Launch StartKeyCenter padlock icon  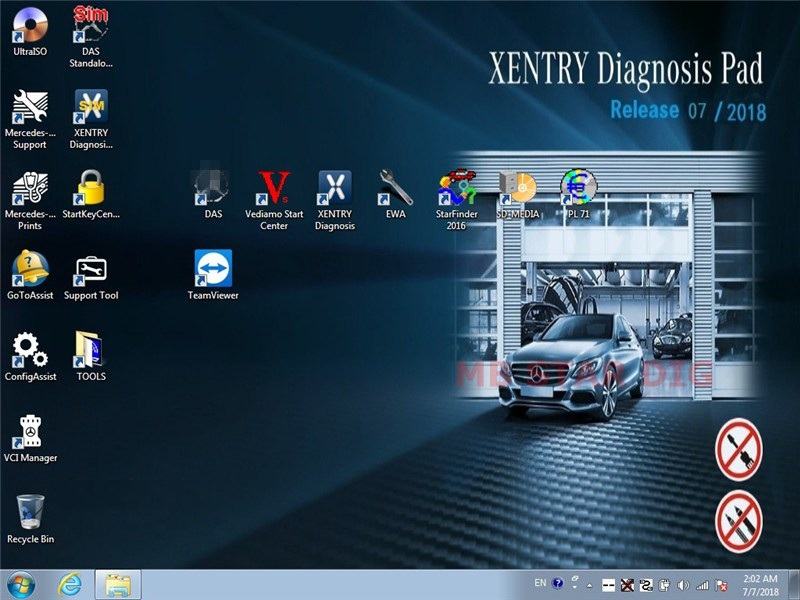(91, 188)
